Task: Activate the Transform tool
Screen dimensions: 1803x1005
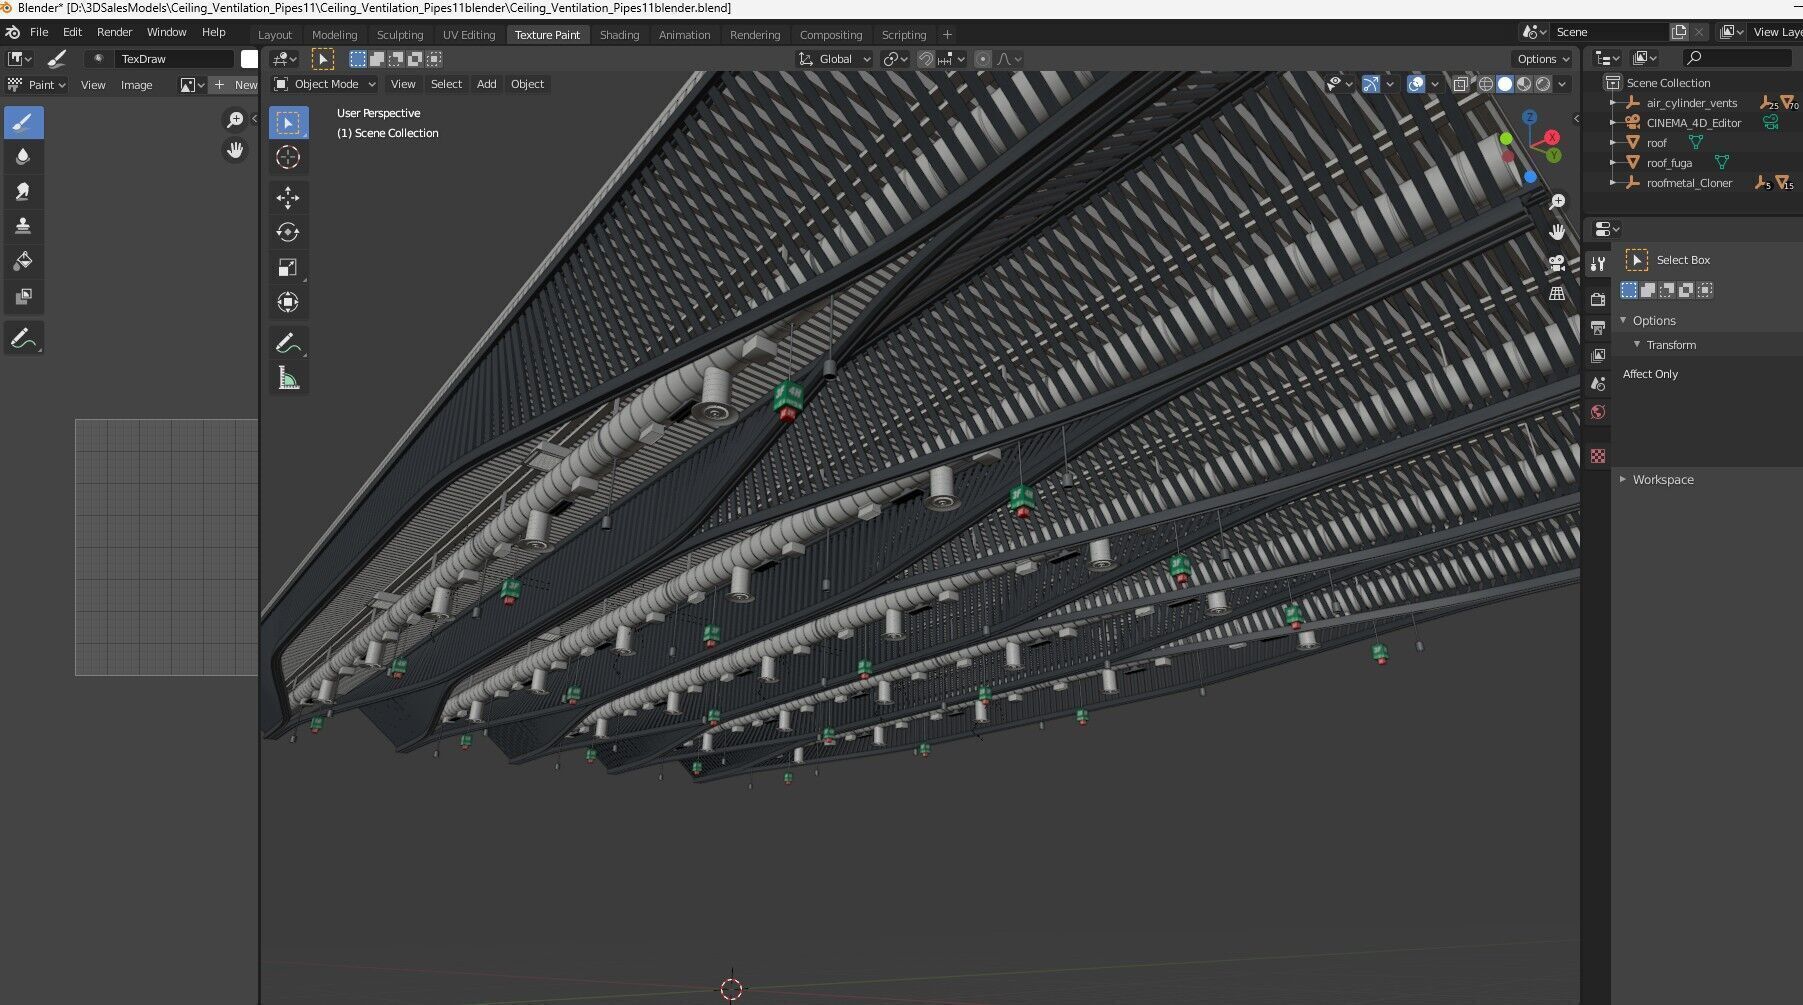Action: pyautogui.click(x=288, y=302)
